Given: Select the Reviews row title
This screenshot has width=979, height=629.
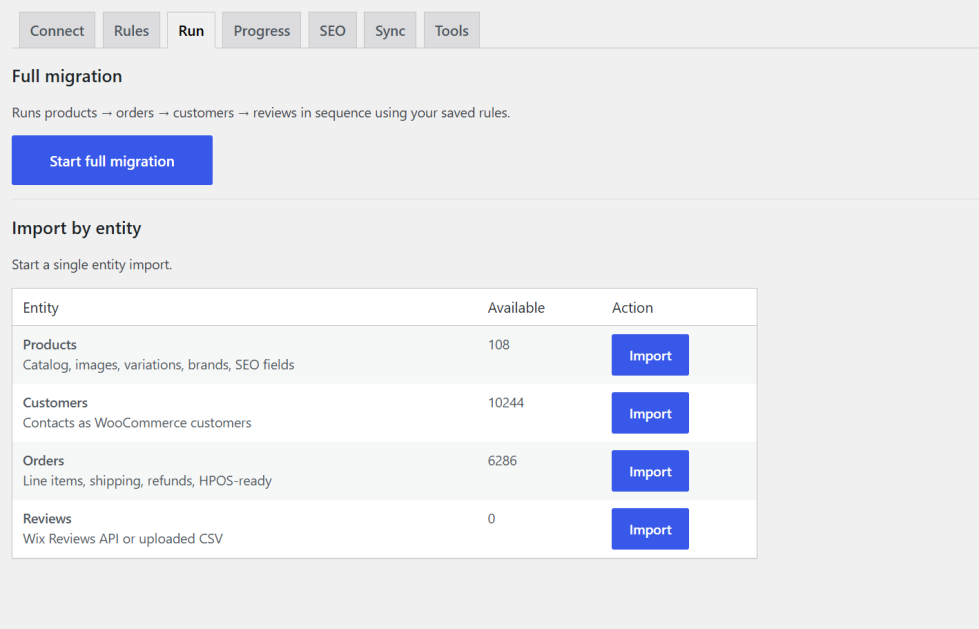Looking at the screenshot, I should [47, 519].
